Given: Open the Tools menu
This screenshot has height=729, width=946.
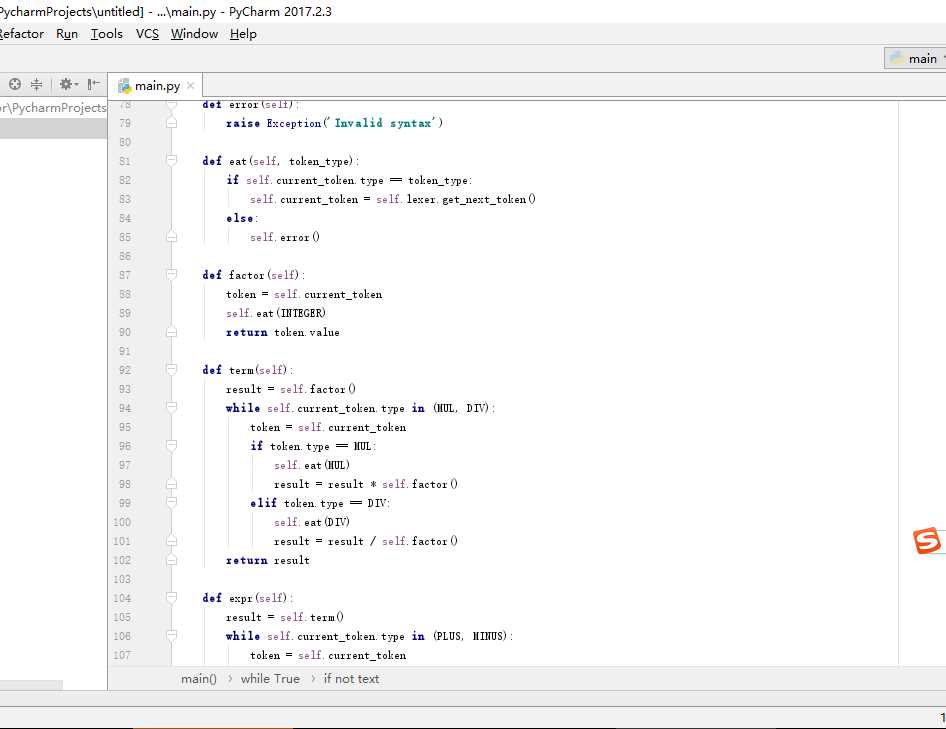Looking at the screenshot, I should pyautogui.click(x=107, y=34).
